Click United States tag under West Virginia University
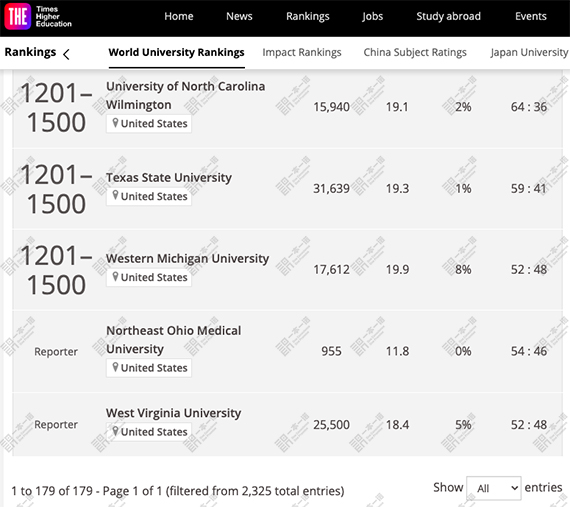Screen dimensions: 570x507 (149, 432)
